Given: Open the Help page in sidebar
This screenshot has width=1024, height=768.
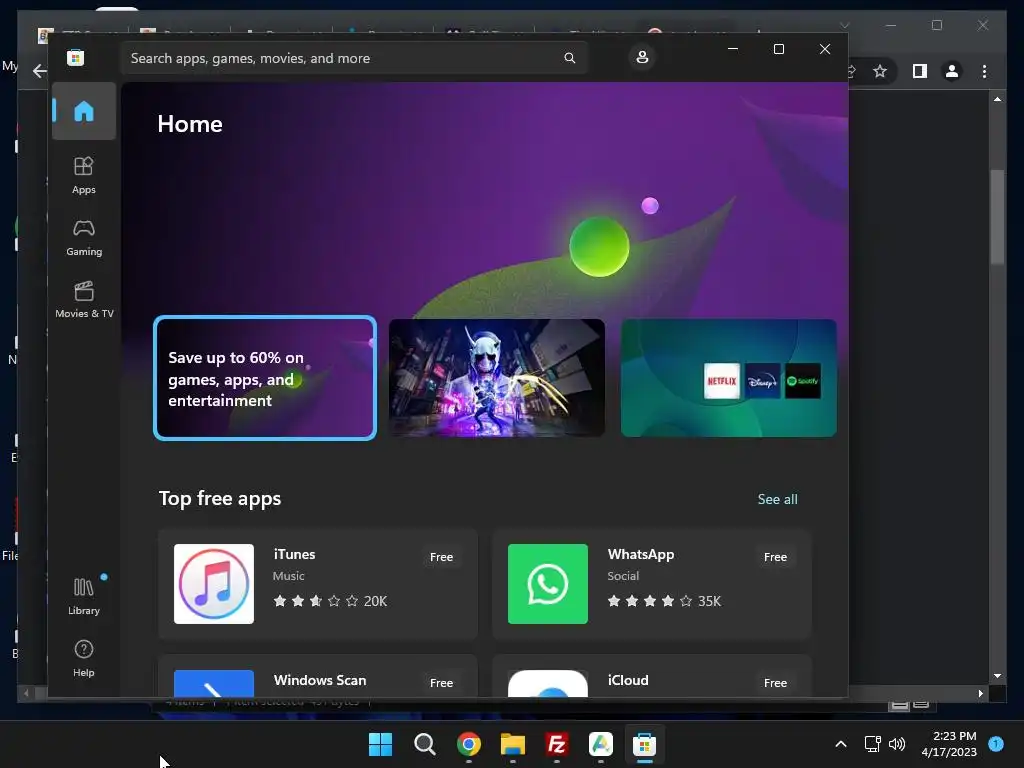Looking at the screenshot, I should pos(84,658).
